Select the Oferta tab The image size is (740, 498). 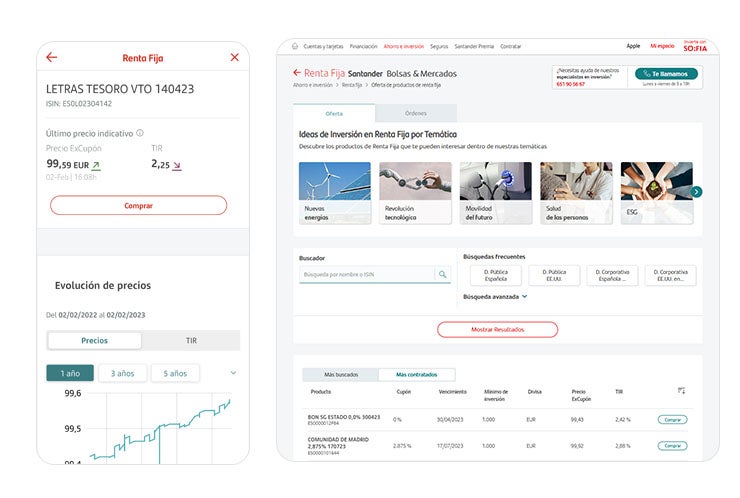pos(334,113)
